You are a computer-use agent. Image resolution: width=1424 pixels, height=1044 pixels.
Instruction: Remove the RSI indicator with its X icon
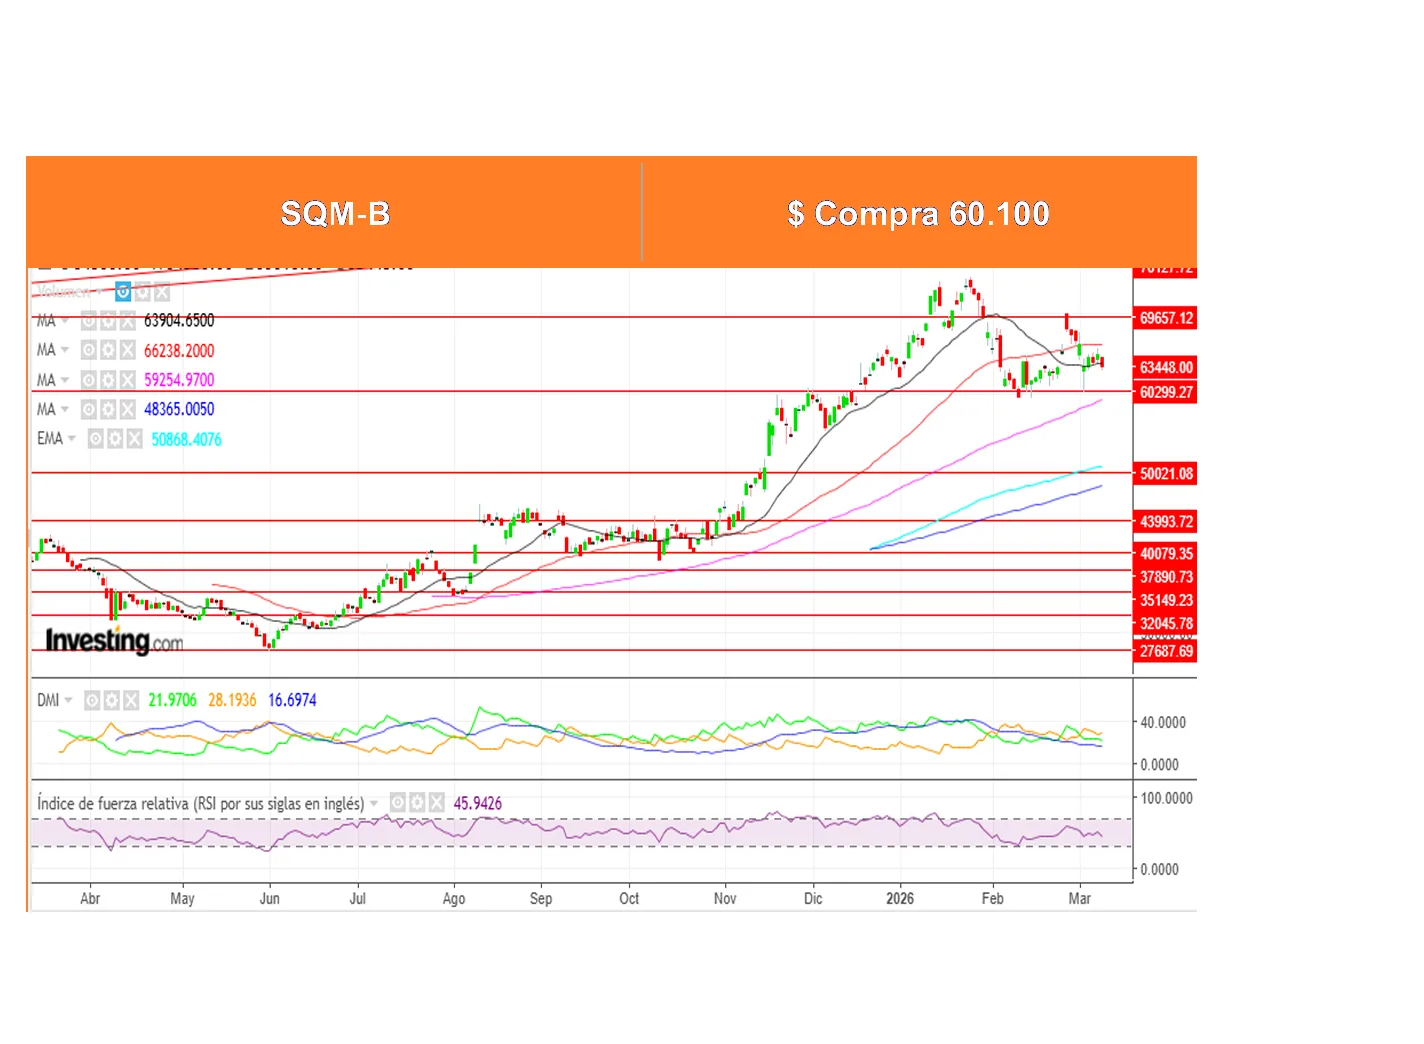coord(436,803)
